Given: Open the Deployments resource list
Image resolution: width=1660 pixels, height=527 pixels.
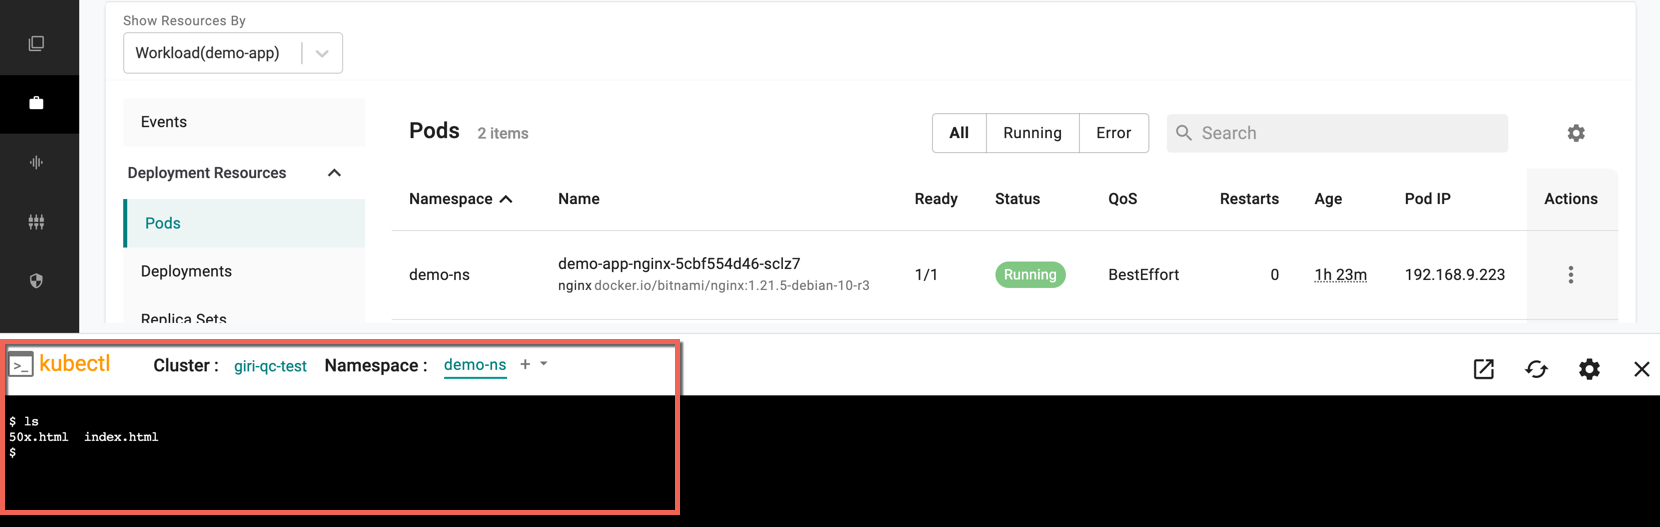Looking at the screenshot, I should (244, 271).
